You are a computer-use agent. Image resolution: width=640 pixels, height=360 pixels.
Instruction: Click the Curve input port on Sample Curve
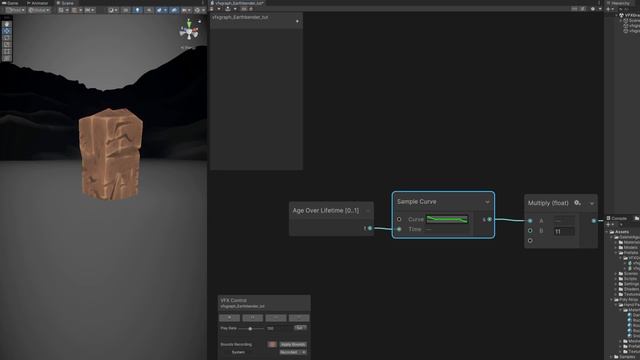pos(399,219)
